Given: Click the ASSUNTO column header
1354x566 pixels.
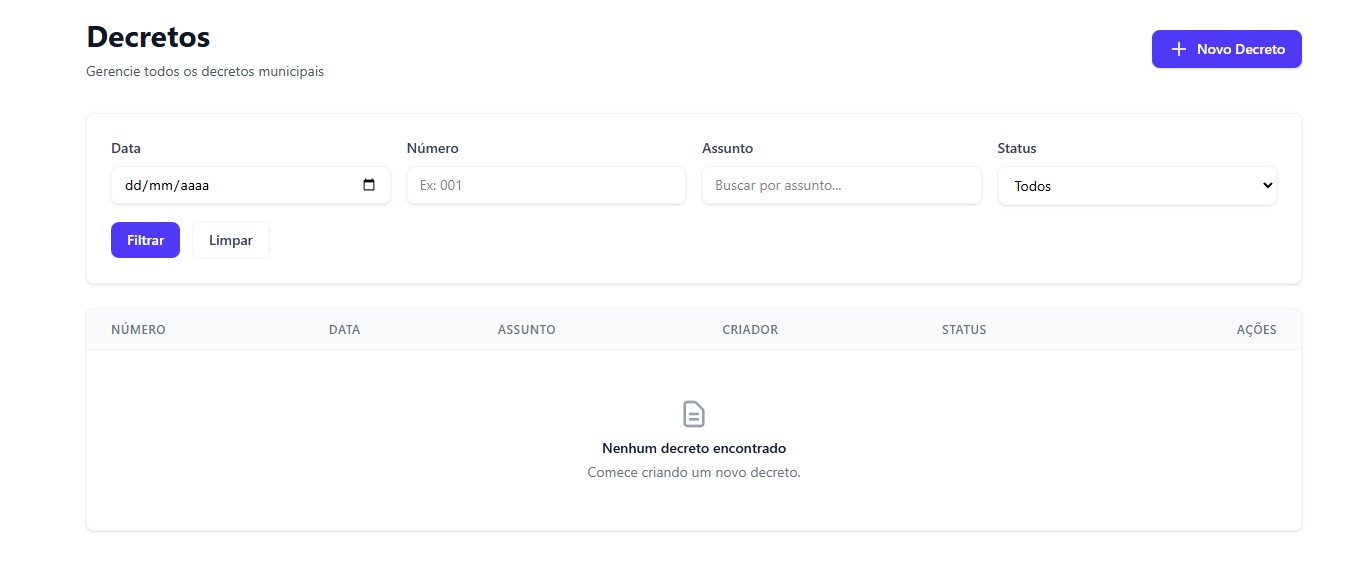Looking at the screenshot, I should [526, 330].
